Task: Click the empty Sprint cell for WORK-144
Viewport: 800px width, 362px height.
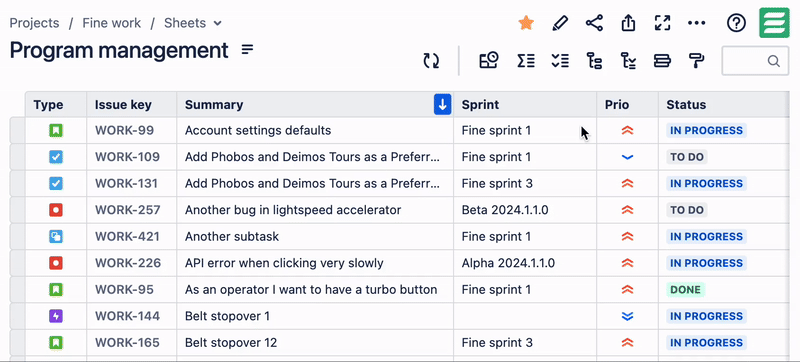Action: pos(525,316)
